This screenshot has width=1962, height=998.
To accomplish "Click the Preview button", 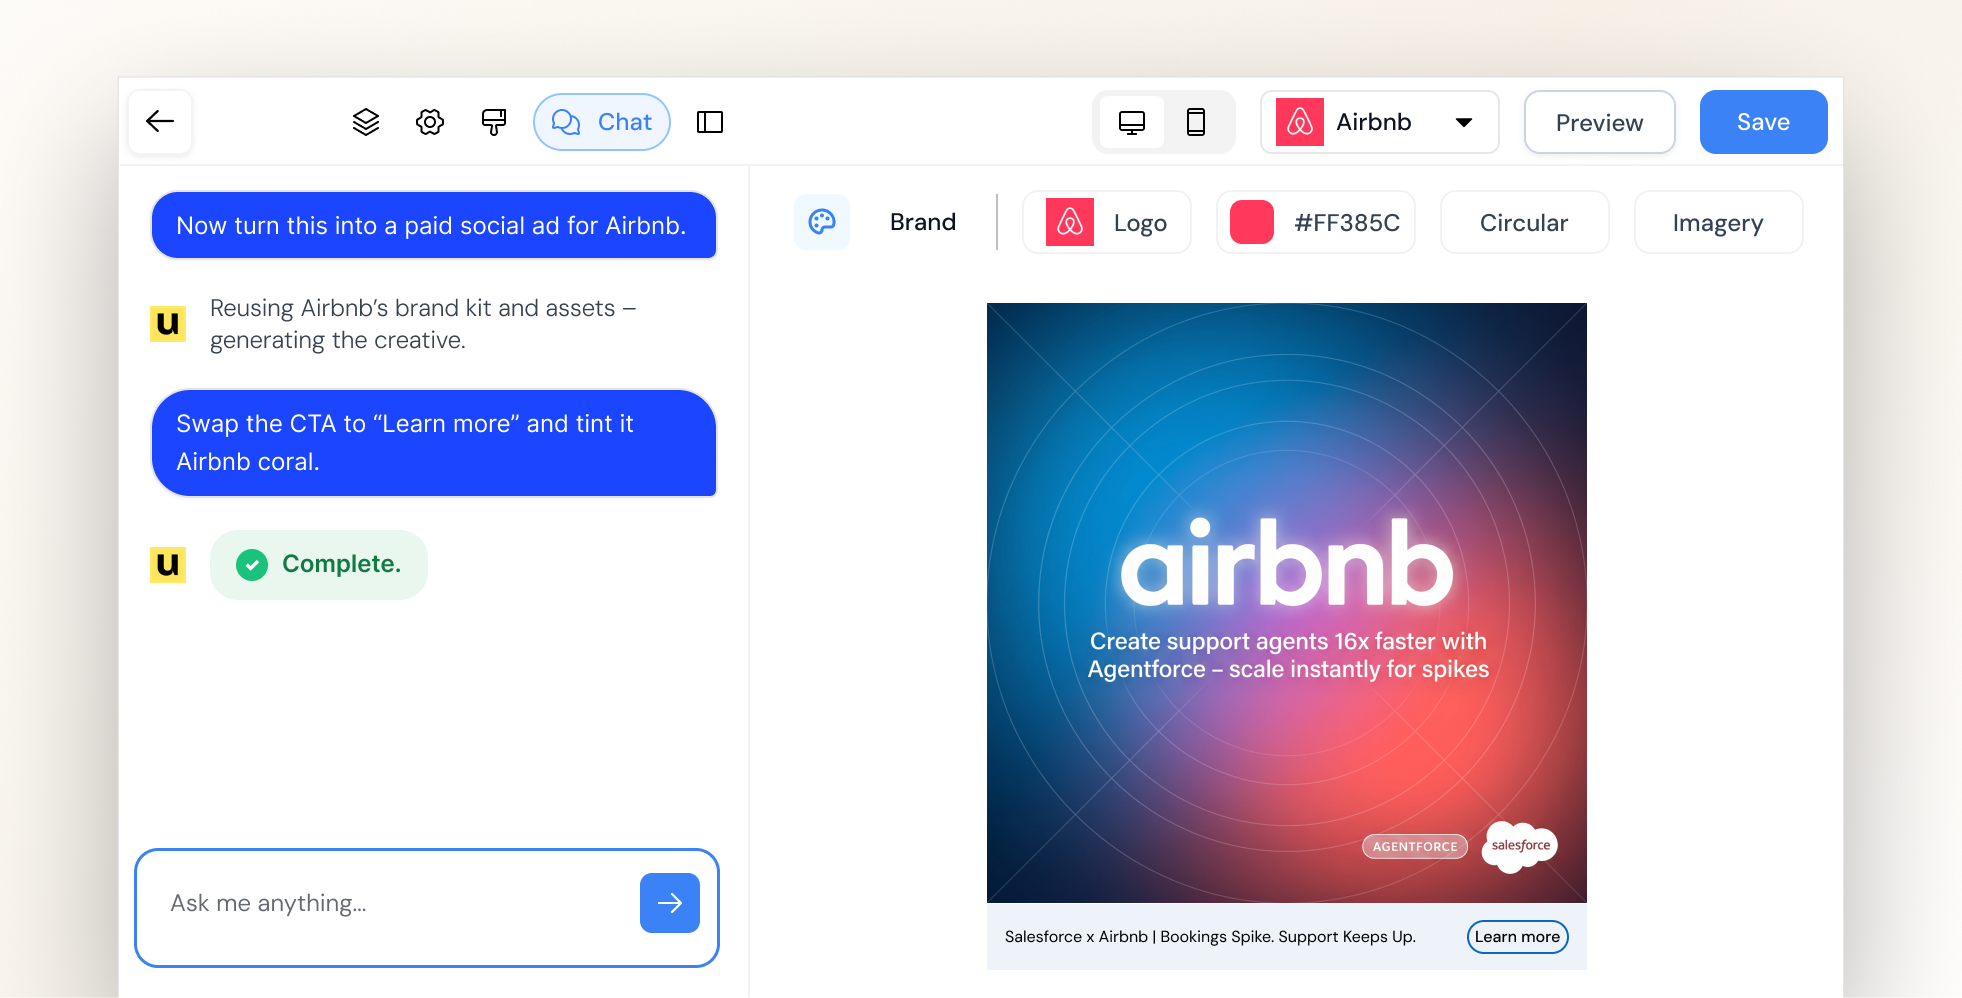I will tap(1599, 122).
